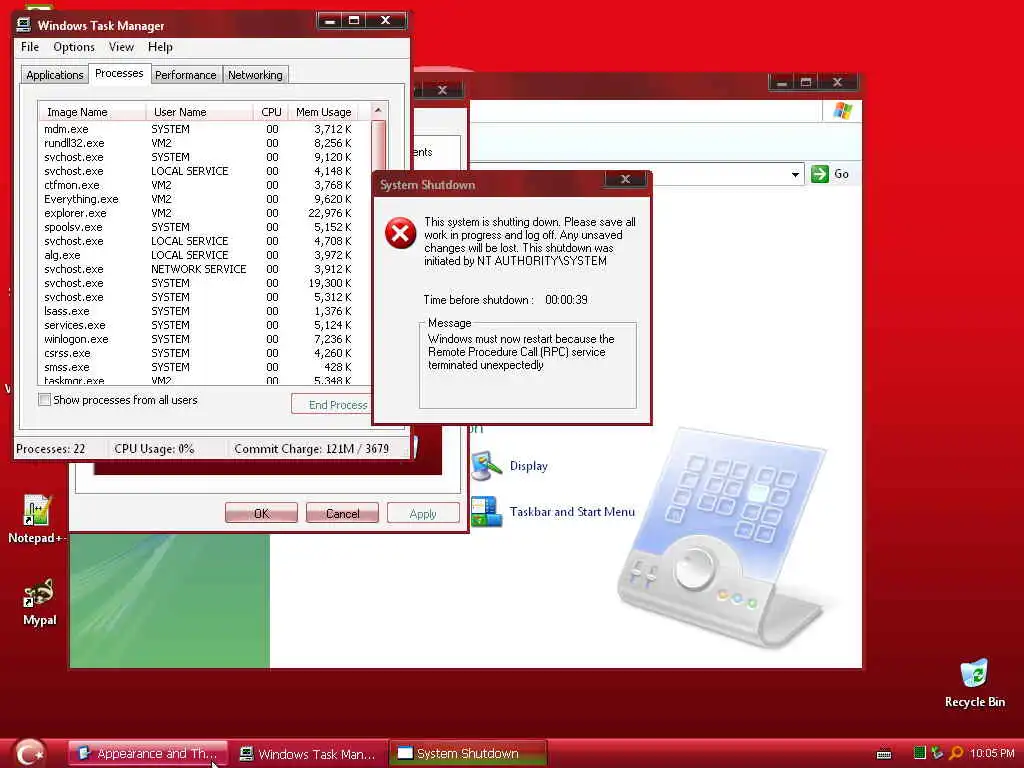Close the System Shutdown dialog
Viewport: 1024px width, 768px height.
[x=625, y=179]
